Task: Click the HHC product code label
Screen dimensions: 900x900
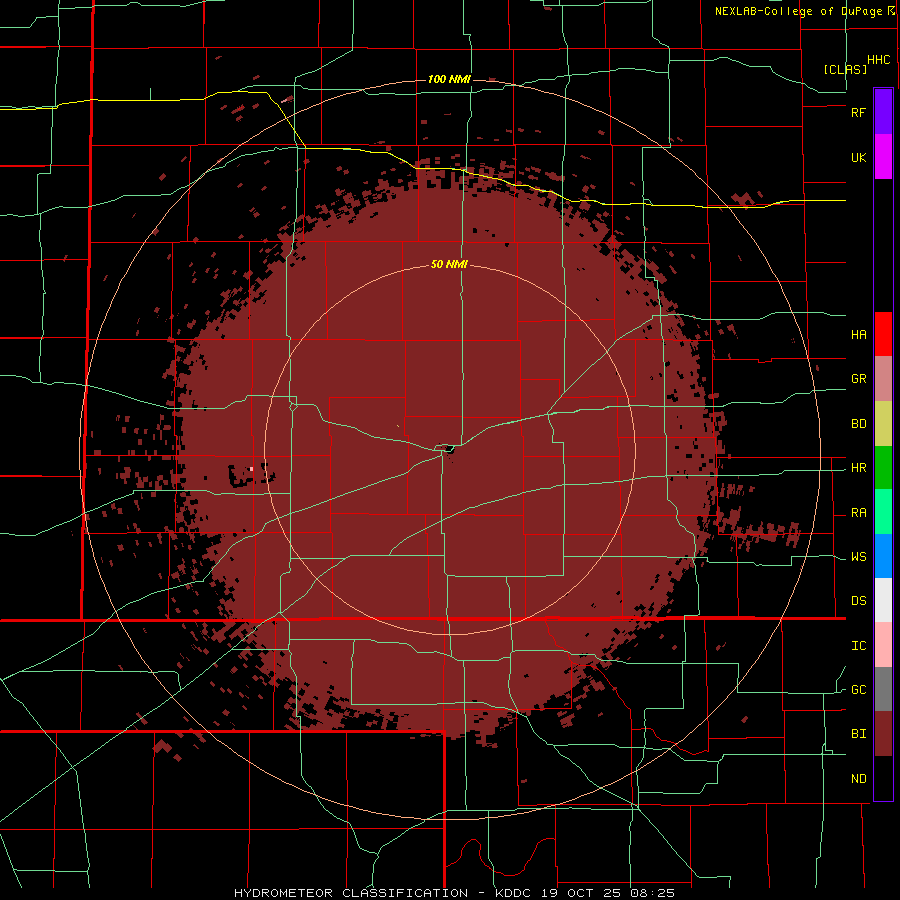Action: click(878, 60)
